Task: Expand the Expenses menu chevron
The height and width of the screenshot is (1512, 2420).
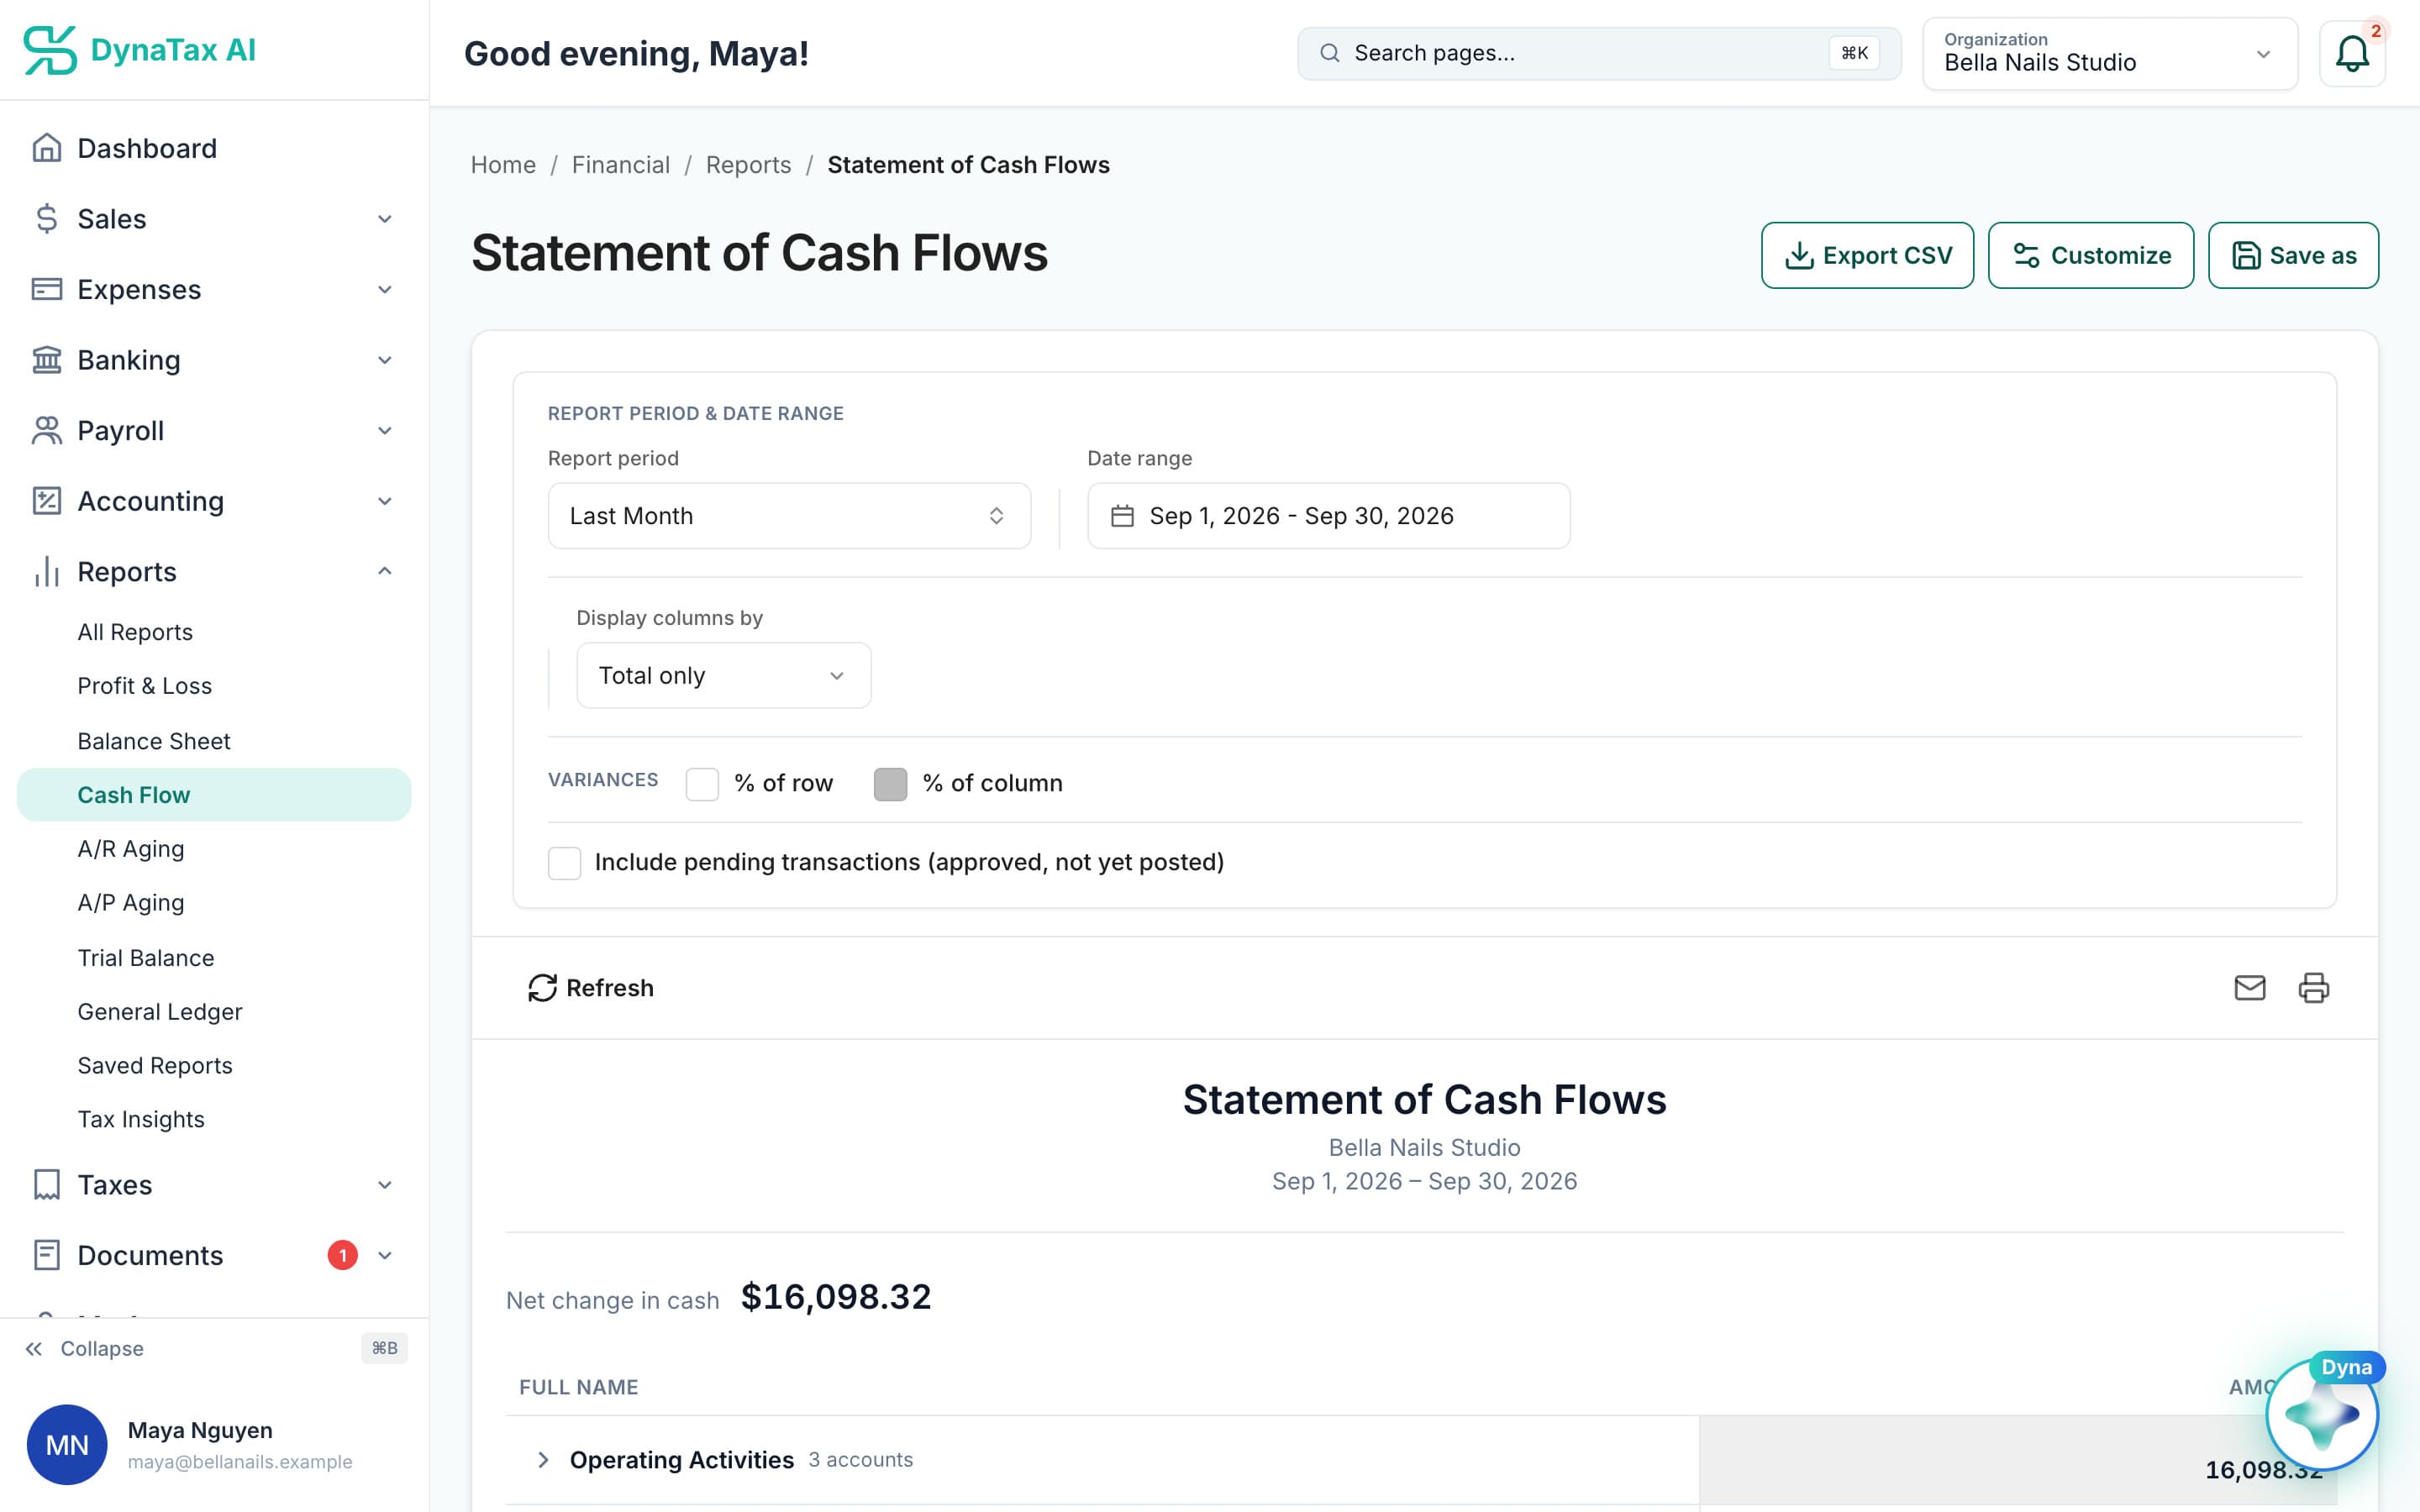Action: pos(385,289)
